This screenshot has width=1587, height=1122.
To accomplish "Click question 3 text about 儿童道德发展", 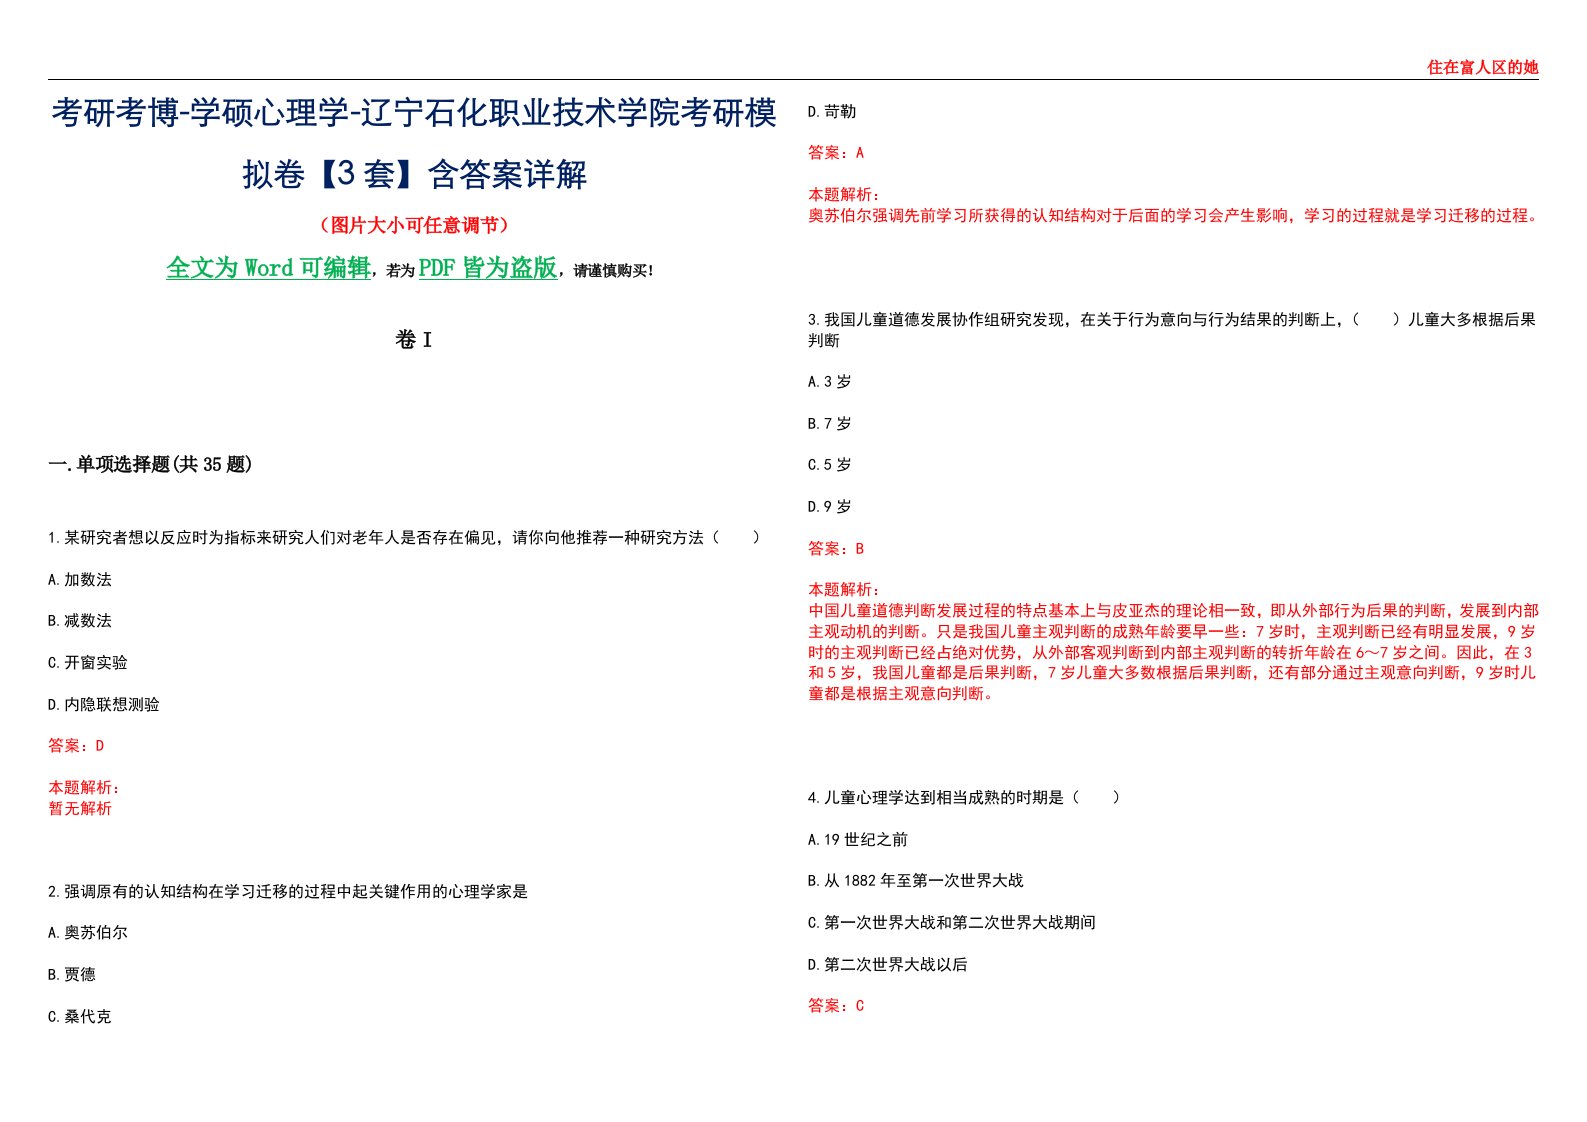I will 1172,330.
